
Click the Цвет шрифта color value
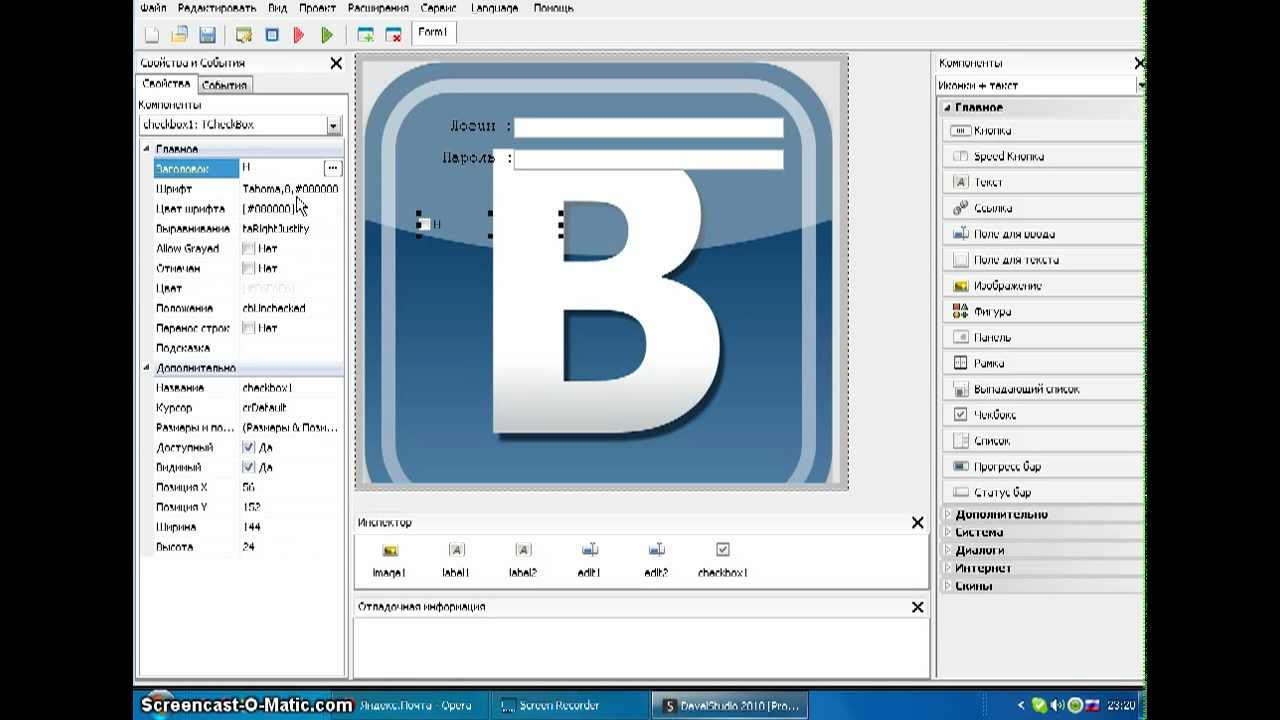point(291,208)
